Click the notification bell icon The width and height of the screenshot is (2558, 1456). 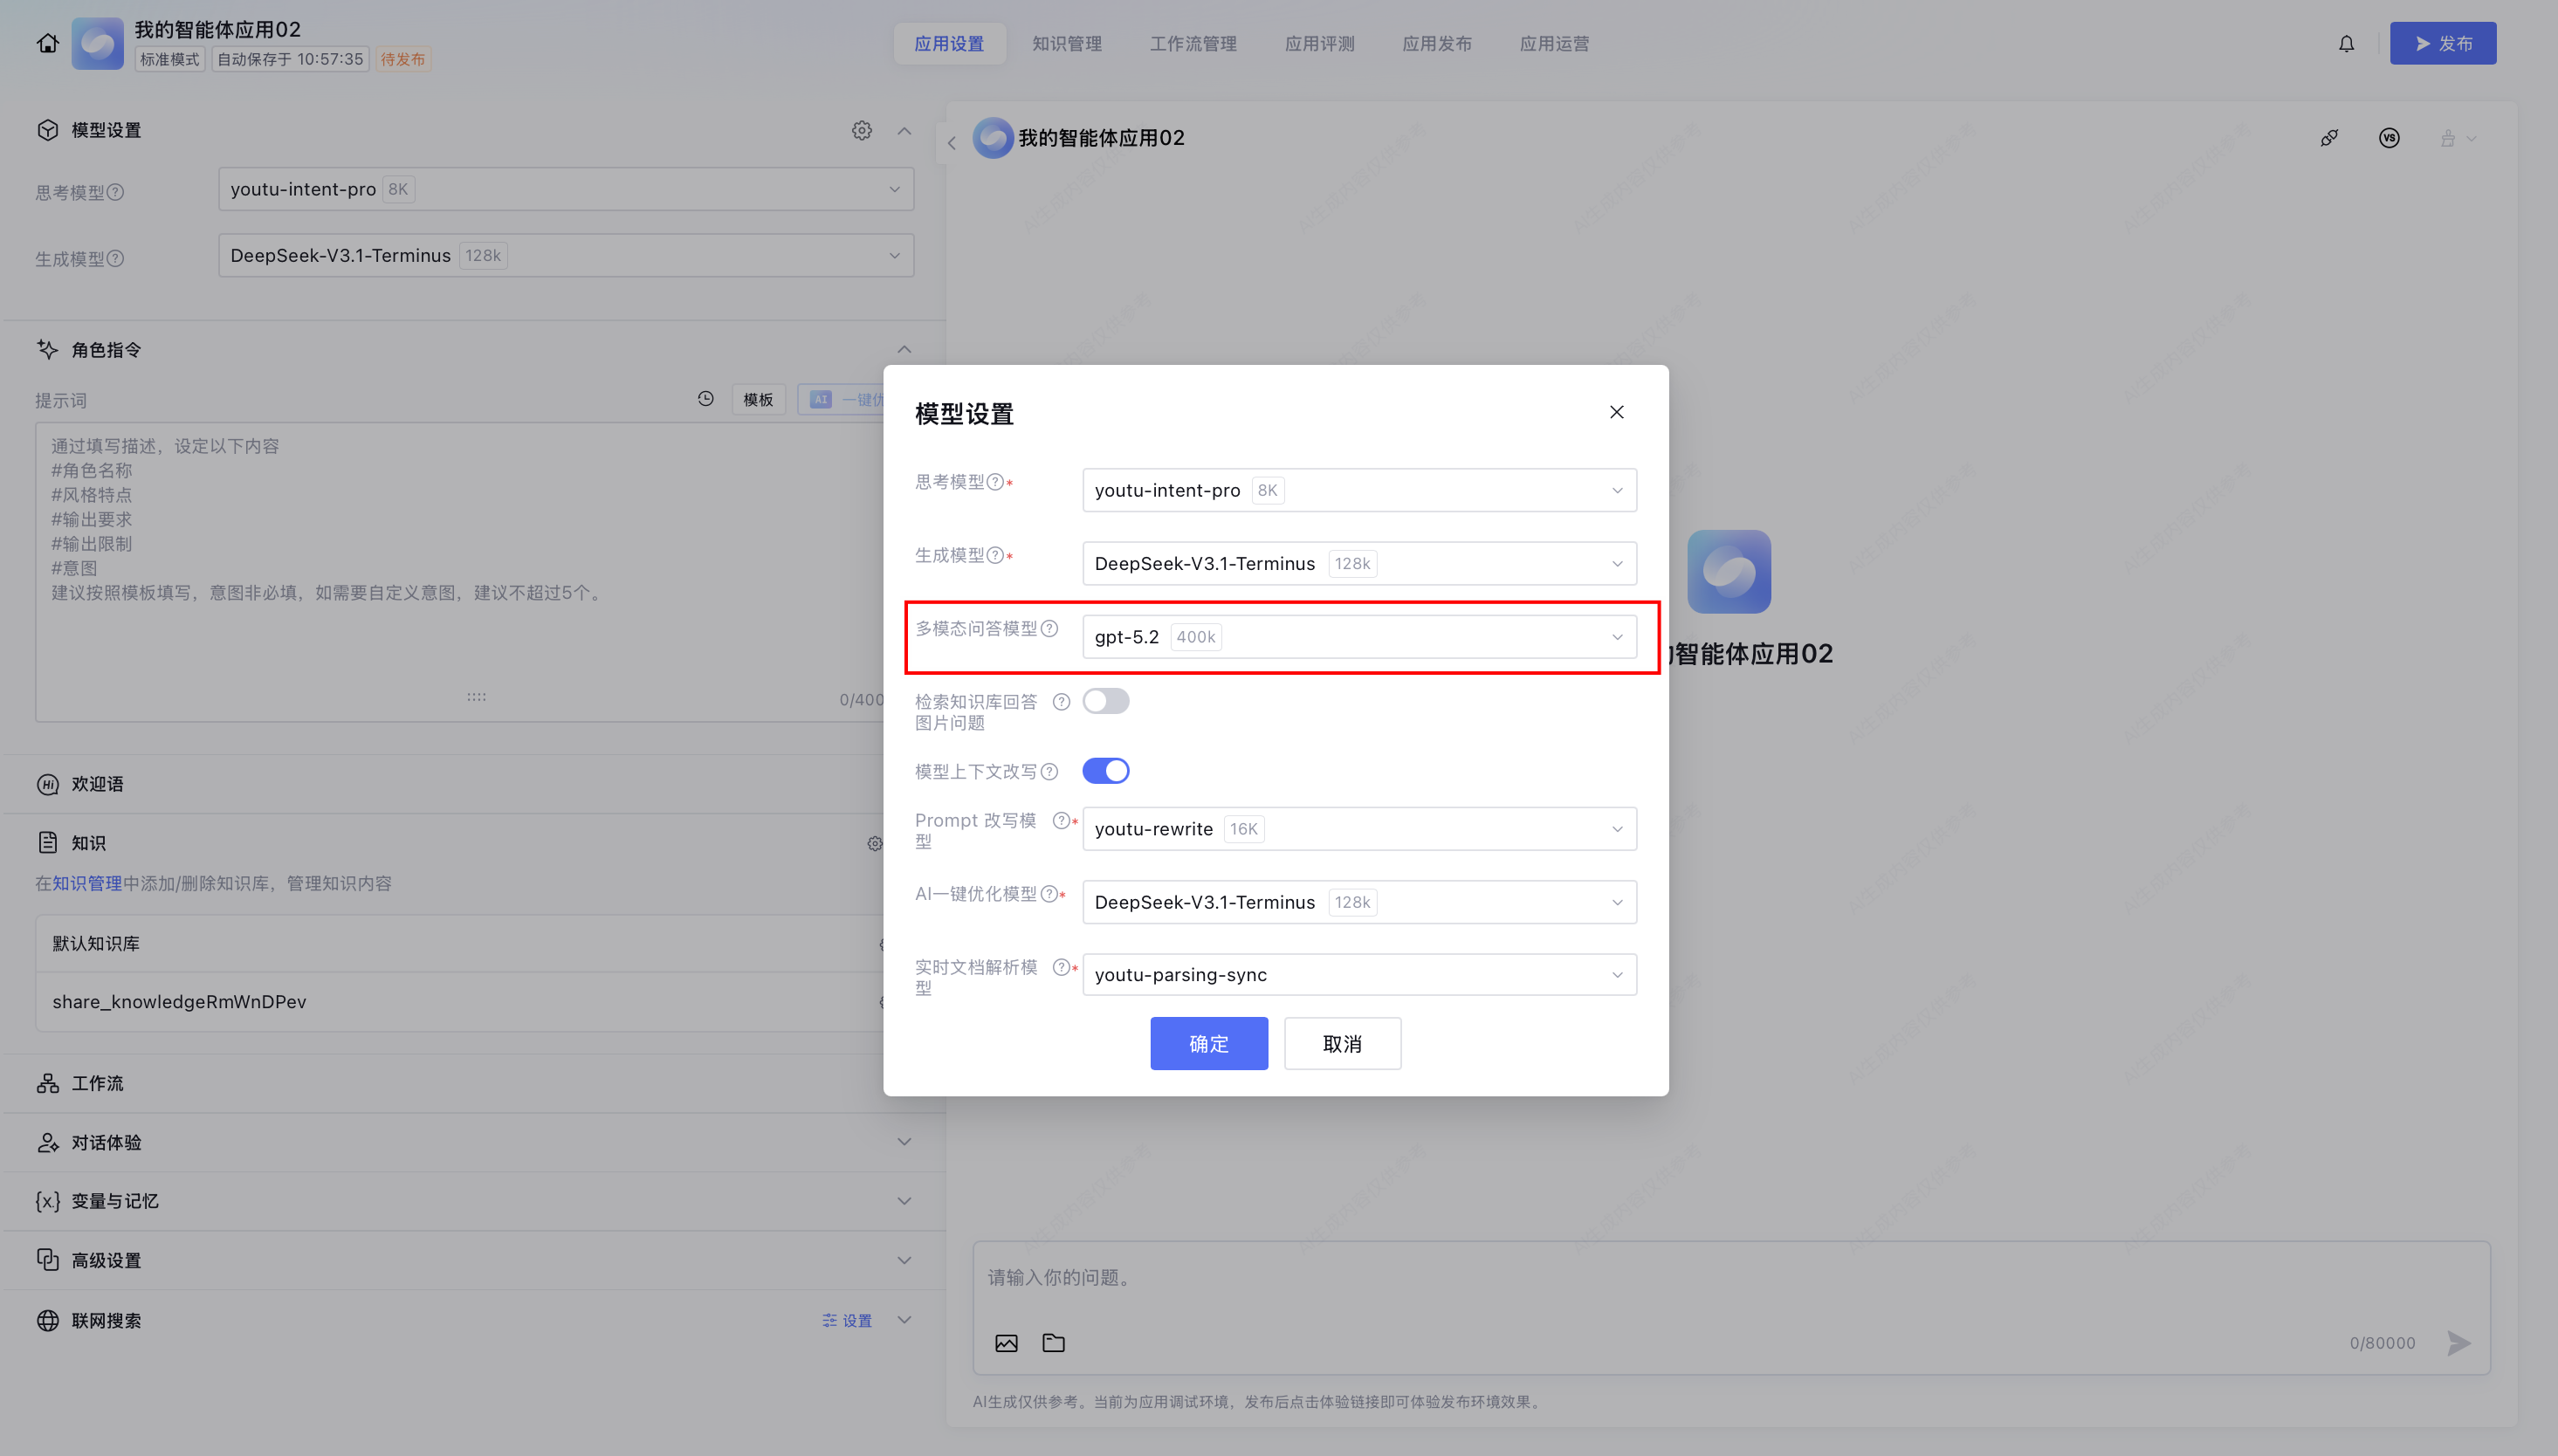(2346, 43)
